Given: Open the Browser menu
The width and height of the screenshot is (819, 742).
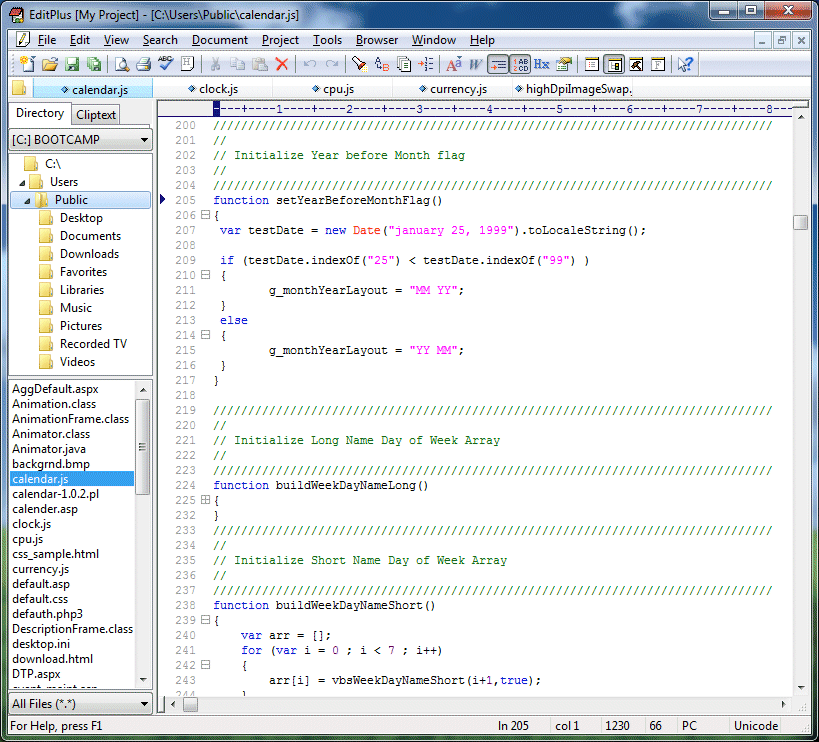Looking at the screenshot, I should pos(377,40).
